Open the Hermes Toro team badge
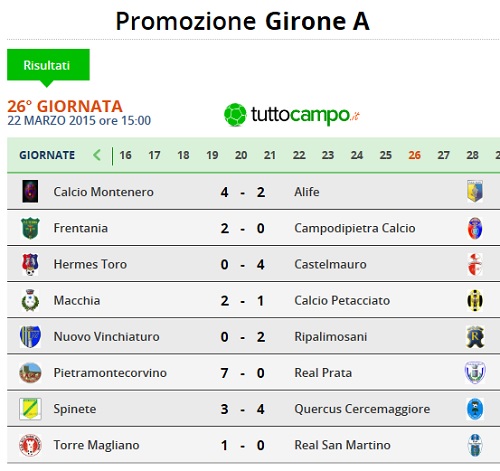The width and height of the screenshot is (500, 471). 30,264
